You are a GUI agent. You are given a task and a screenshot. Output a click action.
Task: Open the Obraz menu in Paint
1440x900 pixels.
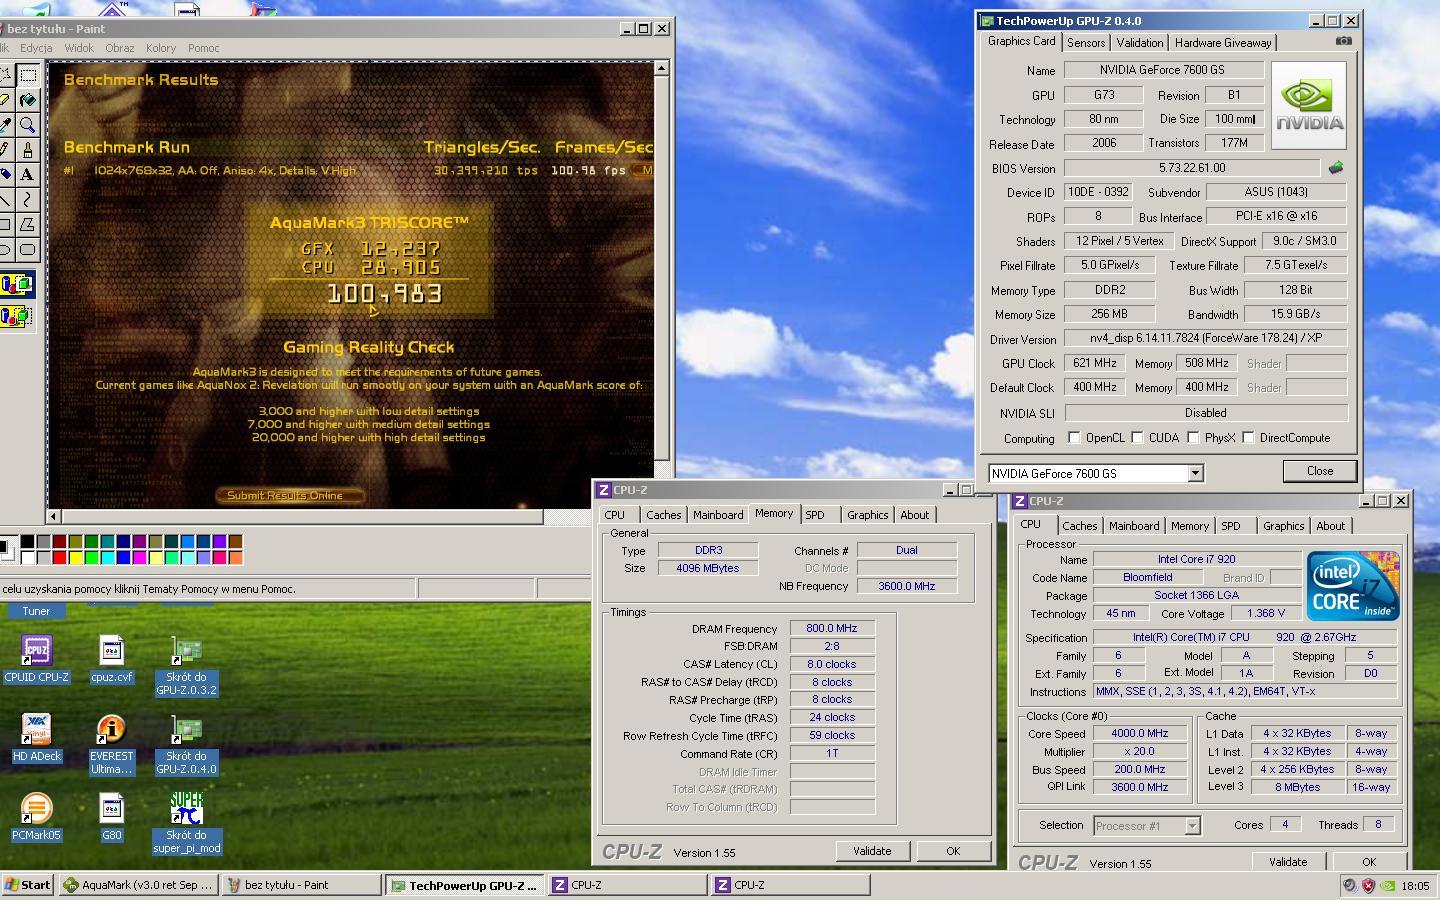(120, 48)
